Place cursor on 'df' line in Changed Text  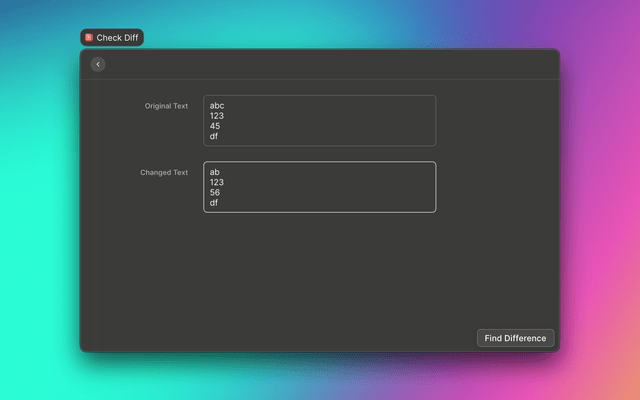tap(214, 203)
